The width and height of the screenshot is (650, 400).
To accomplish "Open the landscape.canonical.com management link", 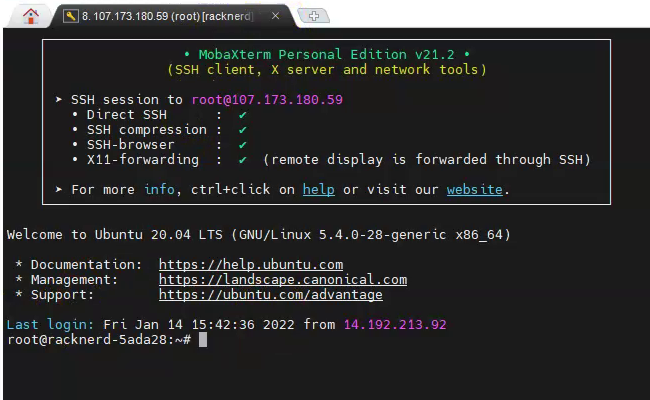I will [282, 280].
